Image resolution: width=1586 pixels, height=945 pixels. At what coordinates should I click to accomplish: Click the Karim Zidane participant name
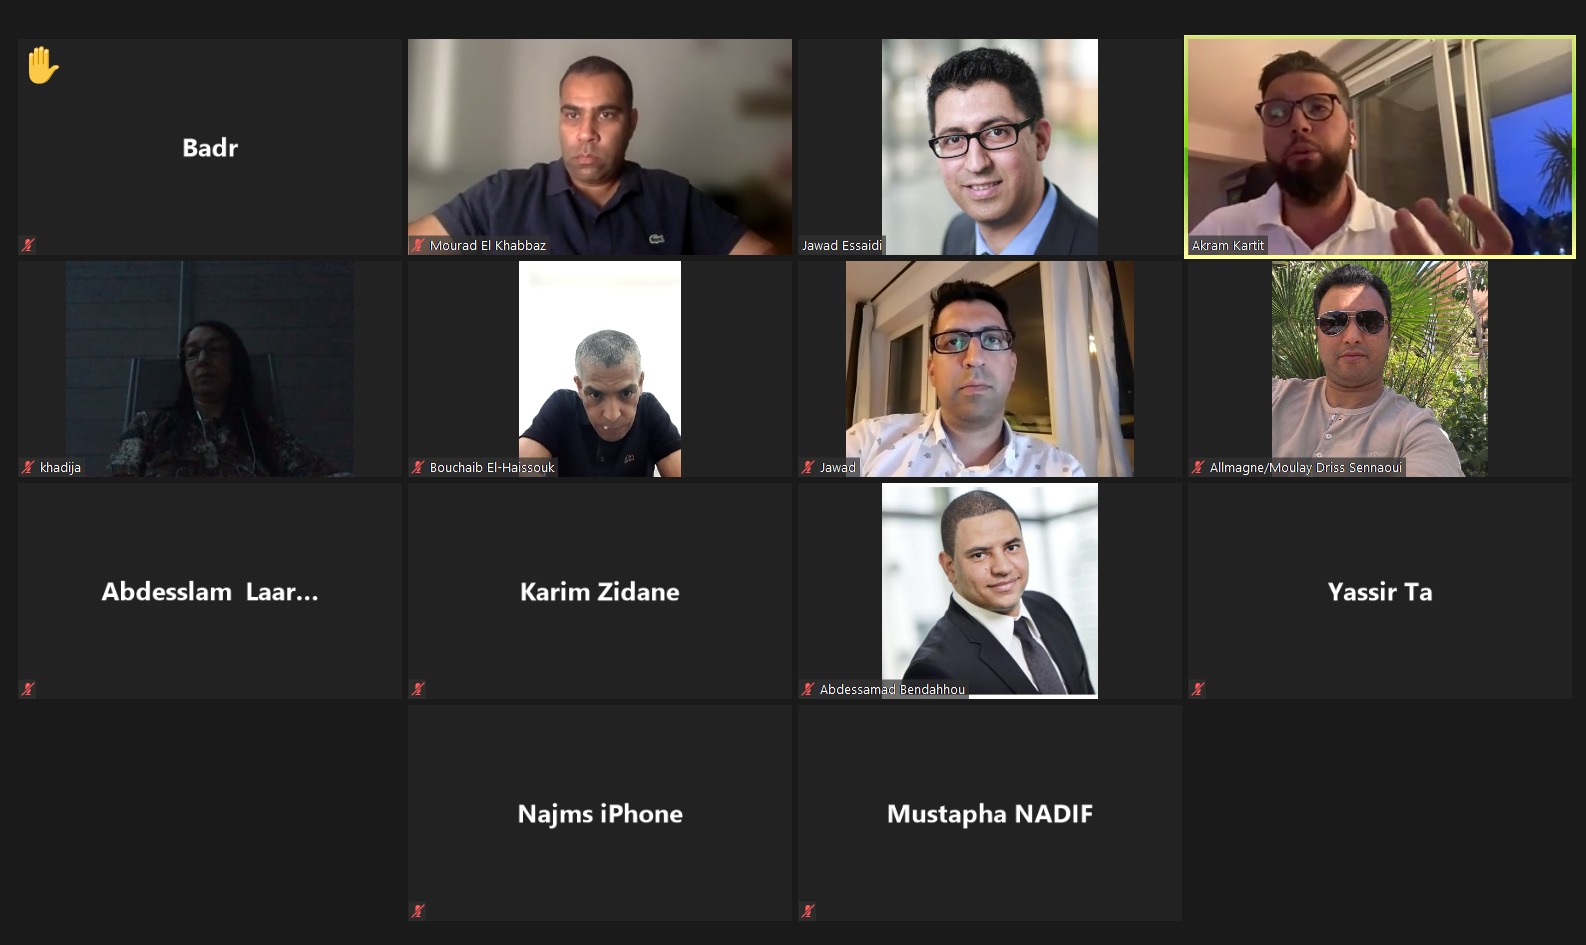pos(600,592)
